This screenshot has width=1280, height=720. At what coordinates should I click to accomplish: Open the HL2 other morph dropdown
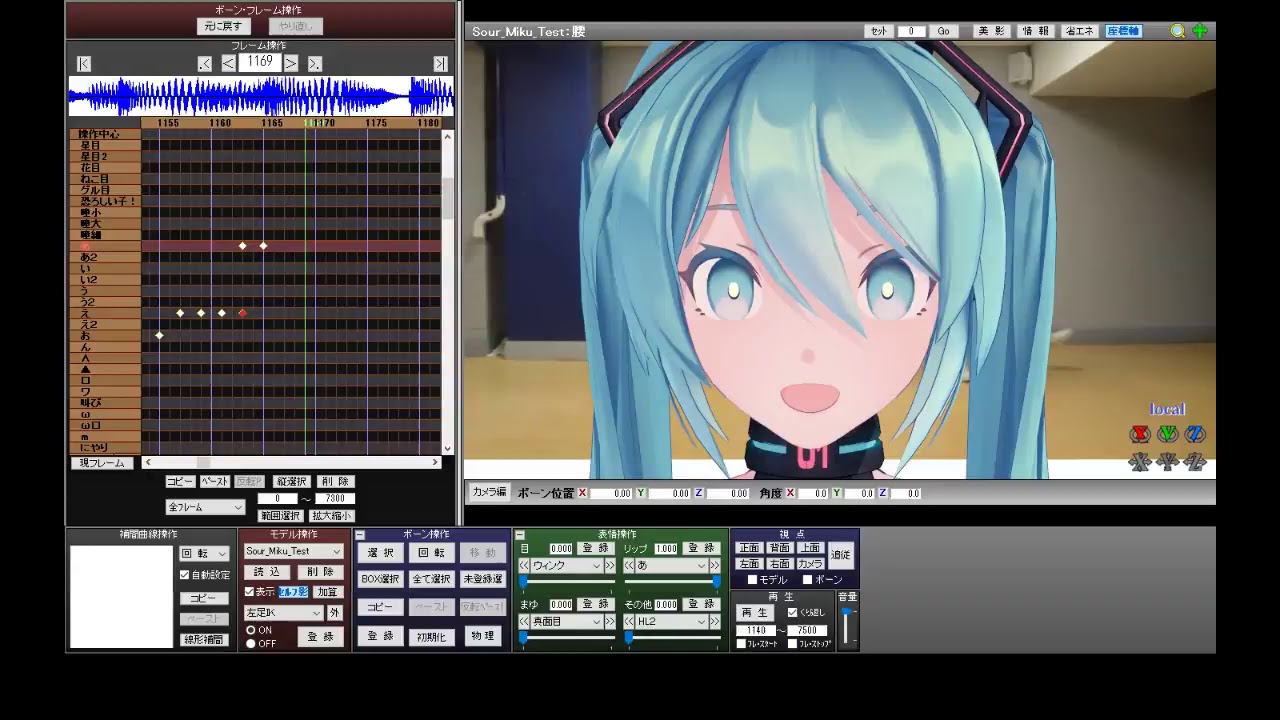click(671, 622)
